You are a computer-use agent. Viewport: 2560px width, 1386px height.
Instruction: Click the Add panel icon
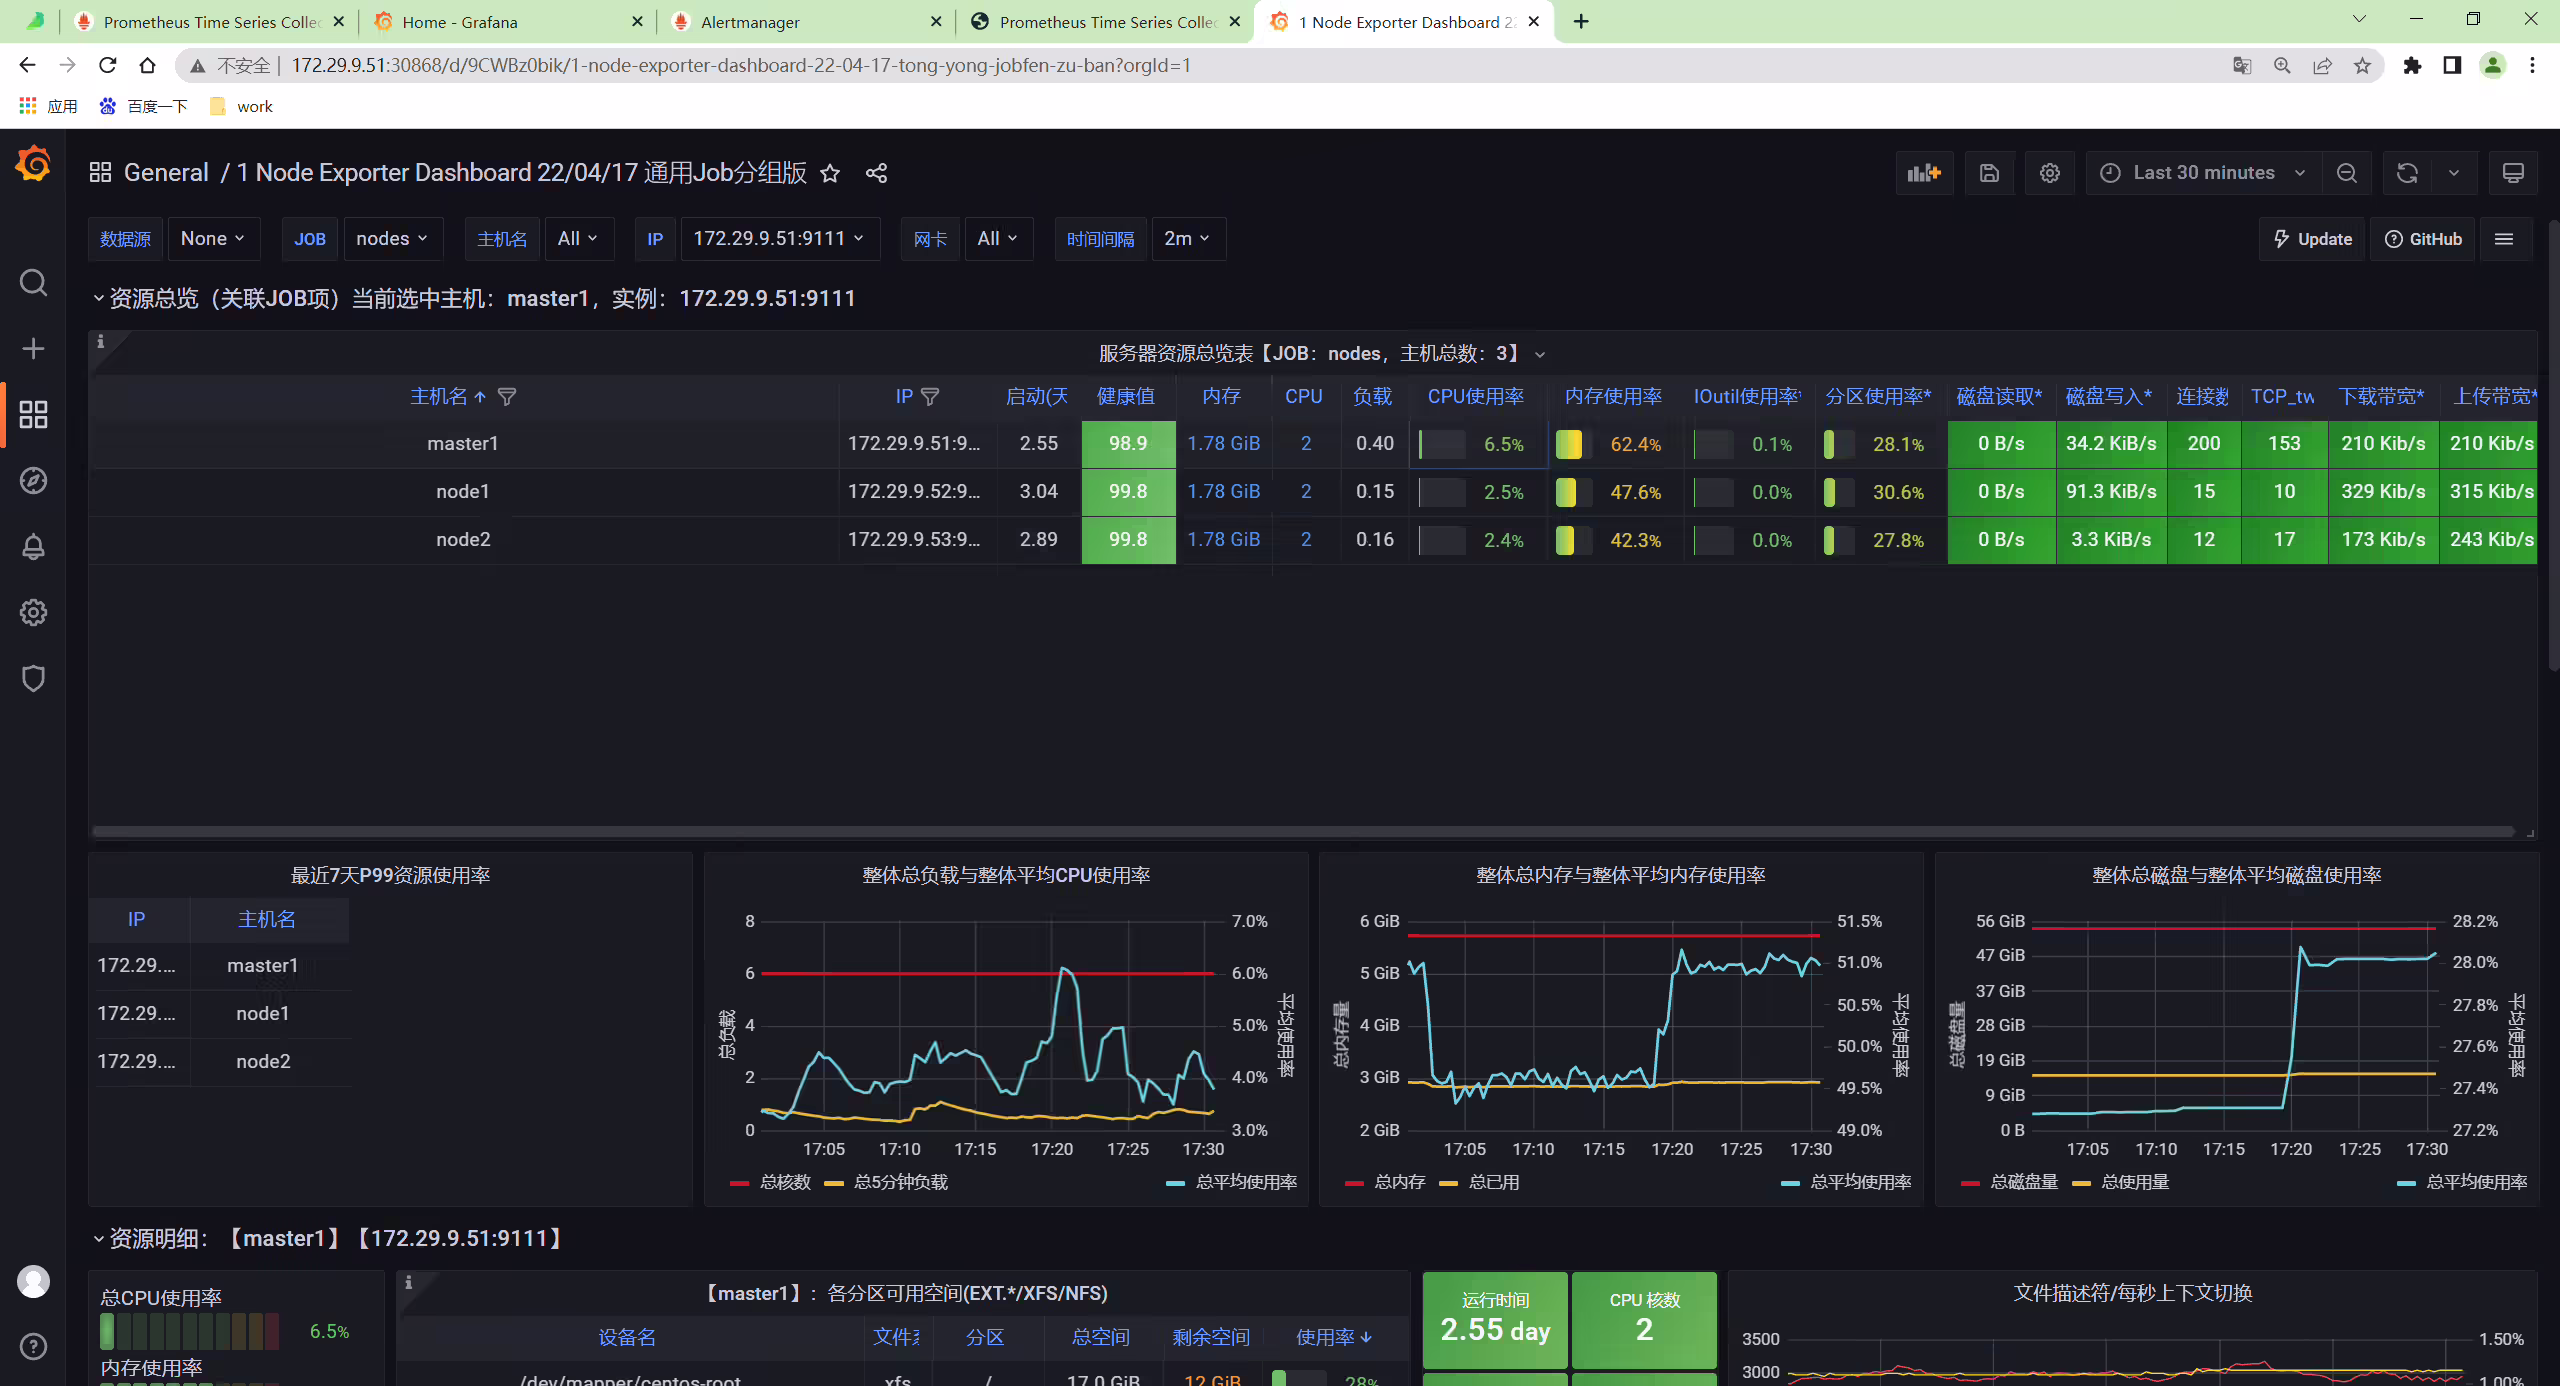pos(1924,173)
